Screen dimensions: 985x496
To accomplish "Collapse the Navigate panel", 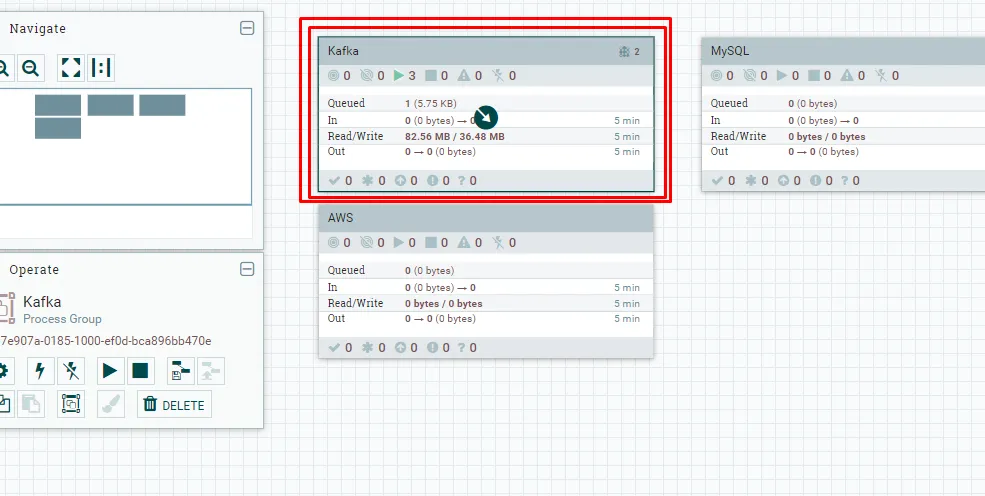I will point(248,28).
